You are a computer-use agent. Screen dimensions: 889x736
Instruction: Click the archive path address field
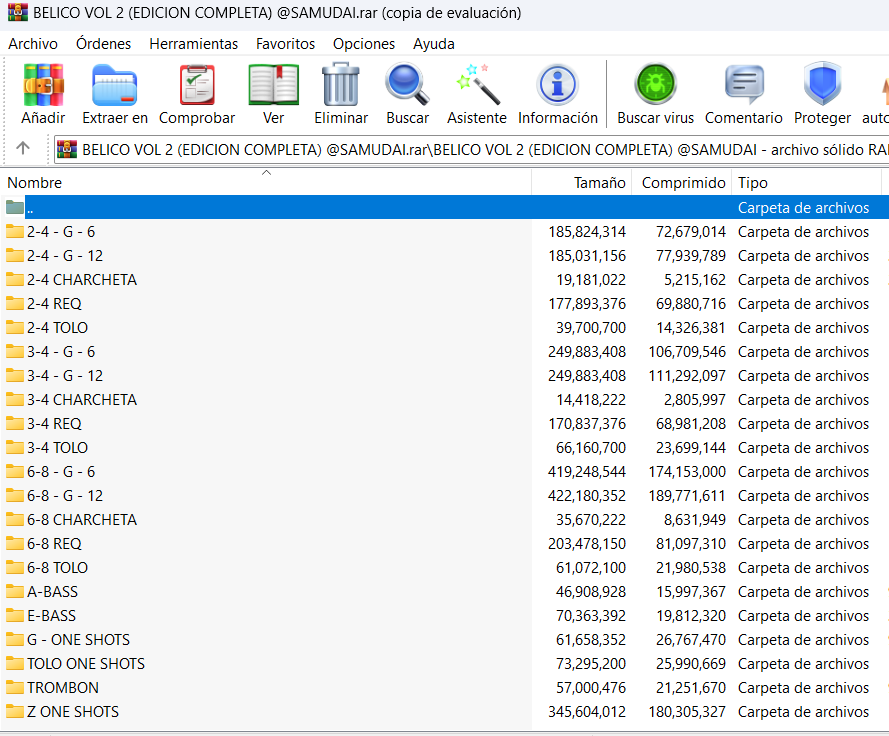472,149
